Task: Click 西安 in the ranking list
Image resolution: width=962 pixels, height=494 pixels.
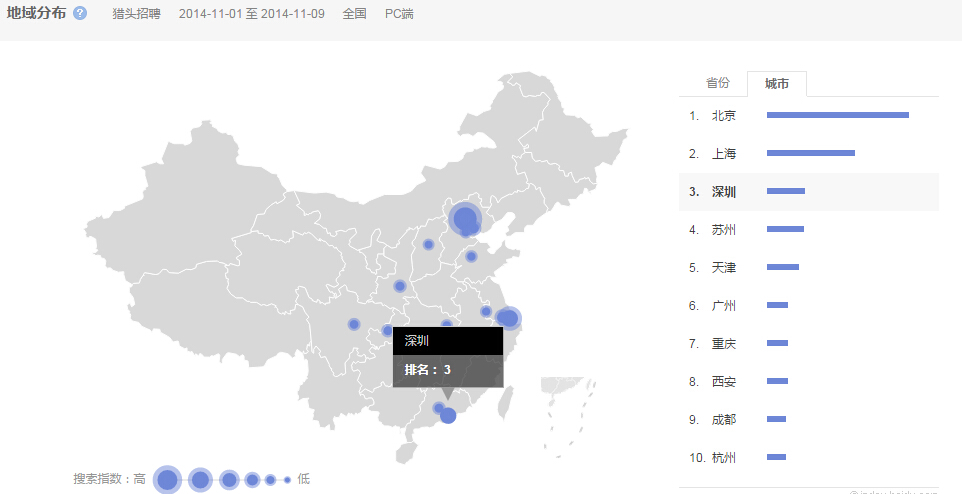Action: click(x=724, y=382)
